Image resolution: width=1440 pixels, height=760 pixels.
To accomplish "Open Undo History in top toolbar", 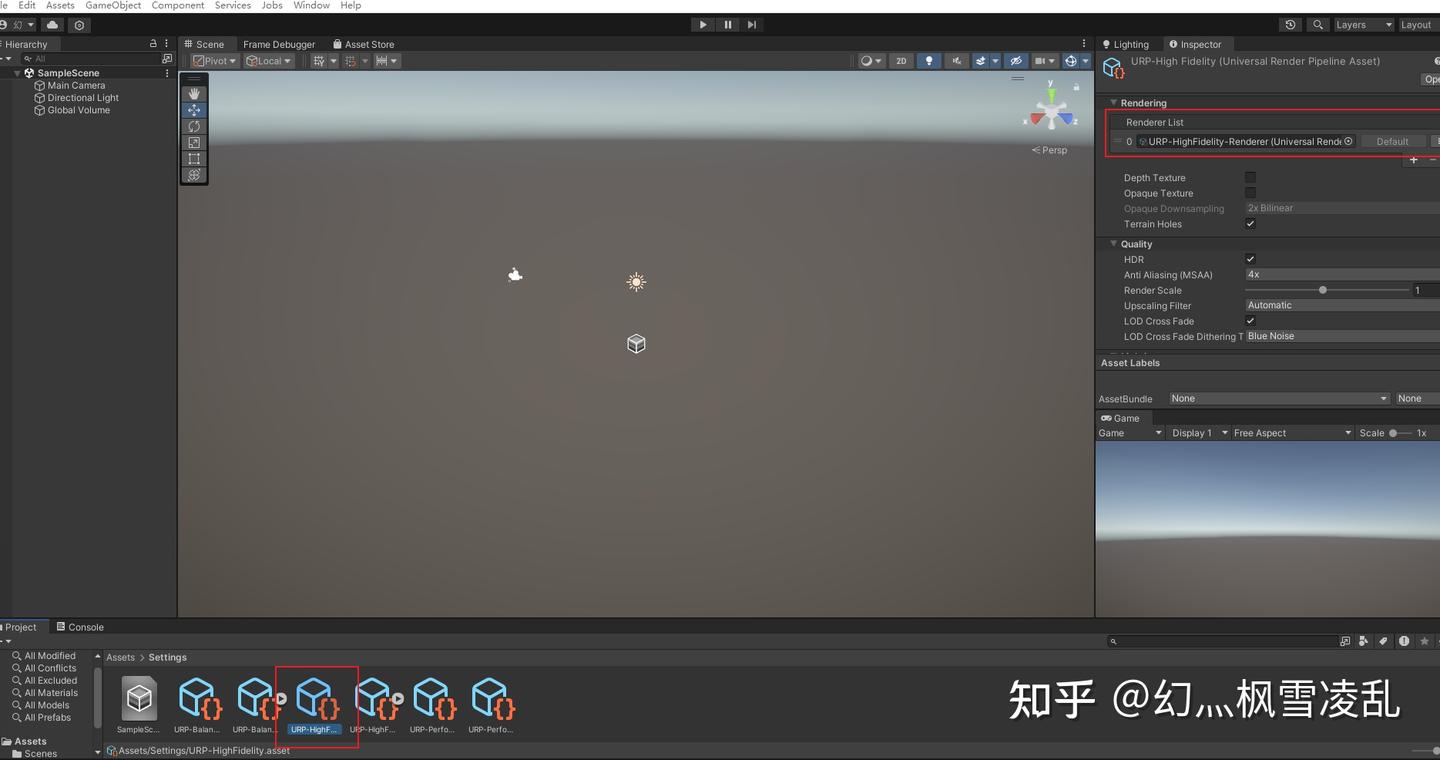I will pyautogui.click(x=1291, y=25).
